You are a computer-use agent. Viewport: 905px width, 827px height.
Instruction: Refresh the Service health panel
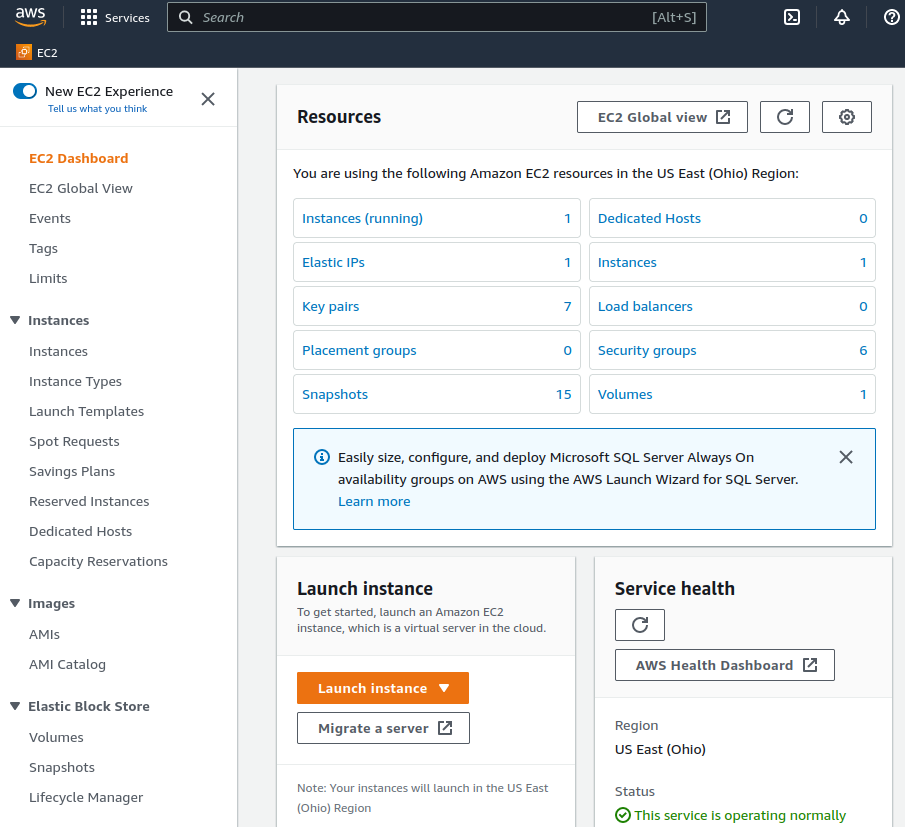point(640,625)
